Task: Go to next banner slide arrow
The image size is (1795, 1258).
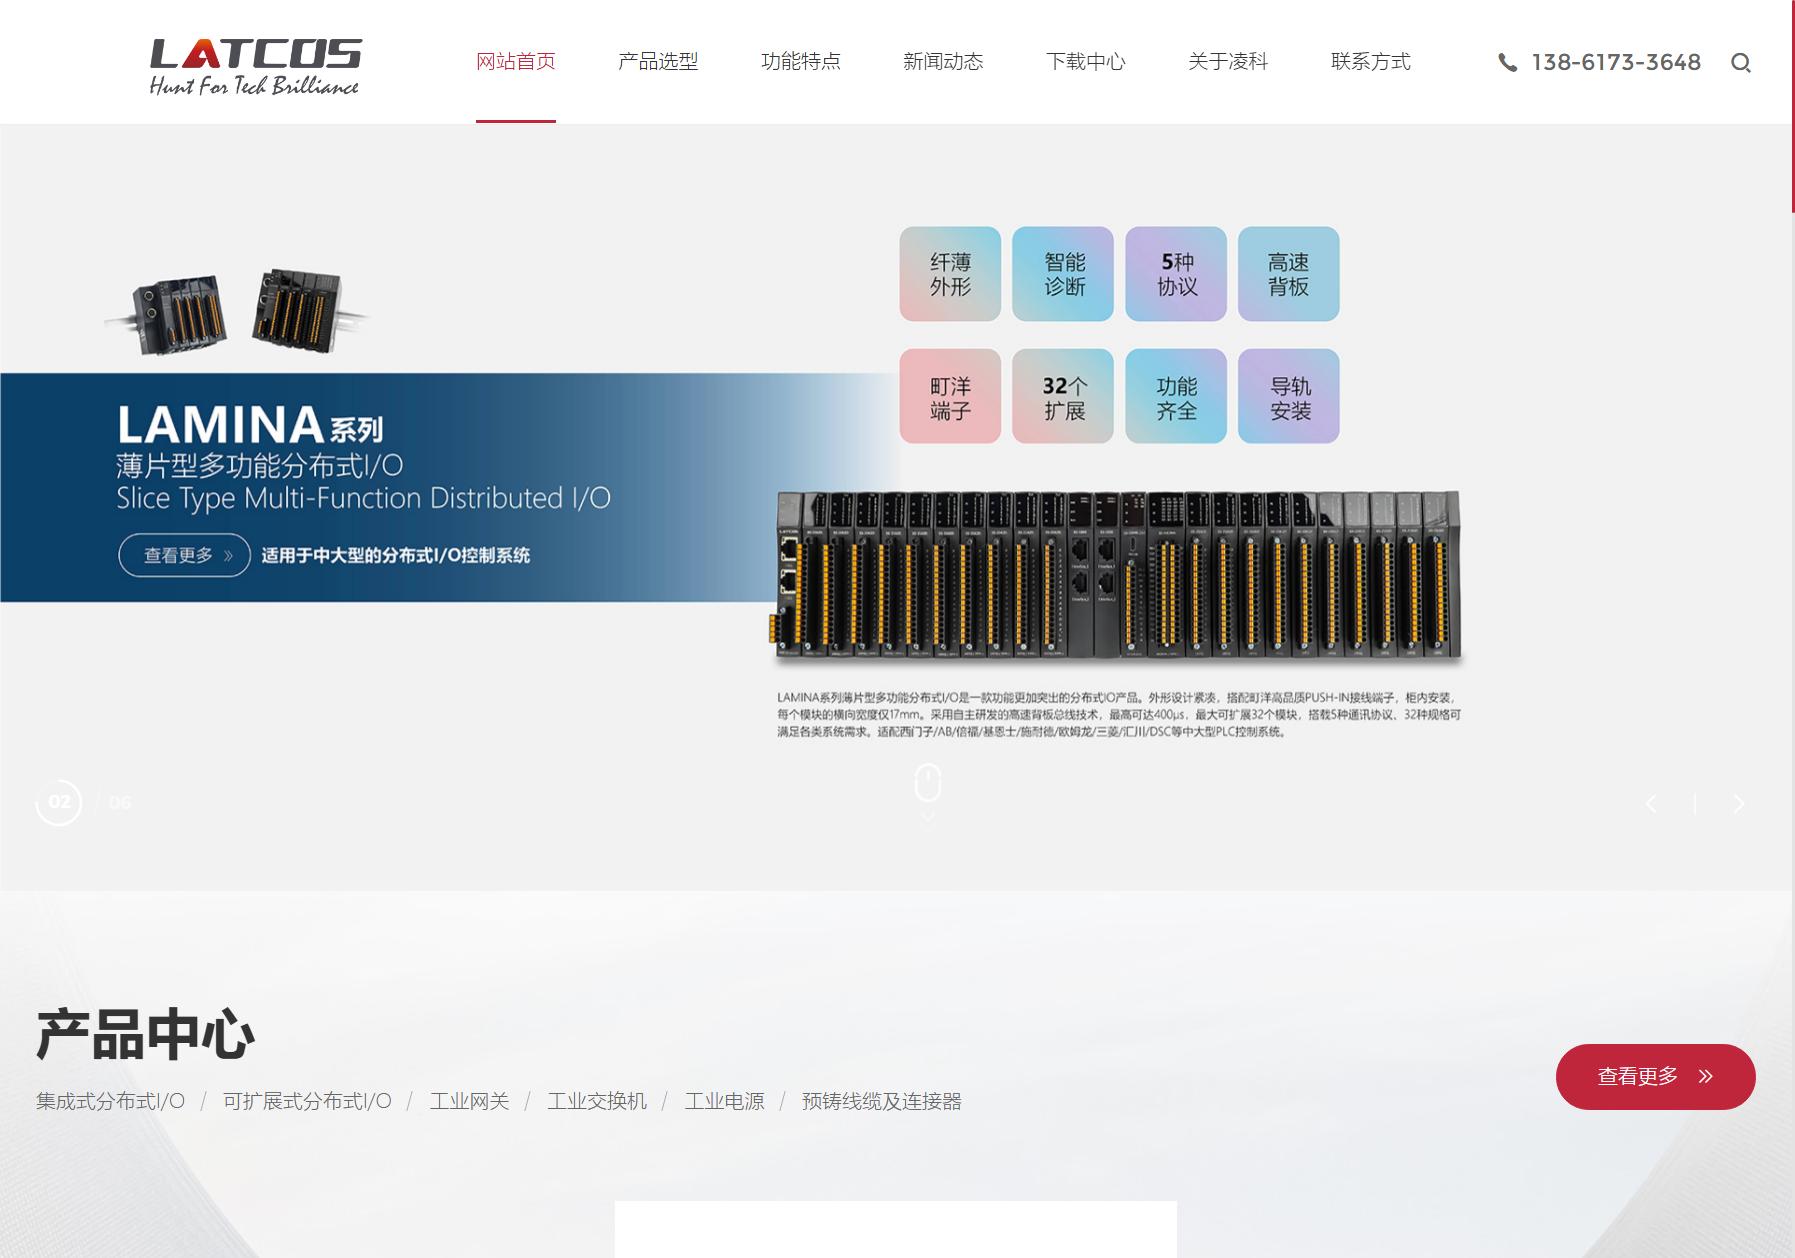Action: click(x=1739, y=804)
